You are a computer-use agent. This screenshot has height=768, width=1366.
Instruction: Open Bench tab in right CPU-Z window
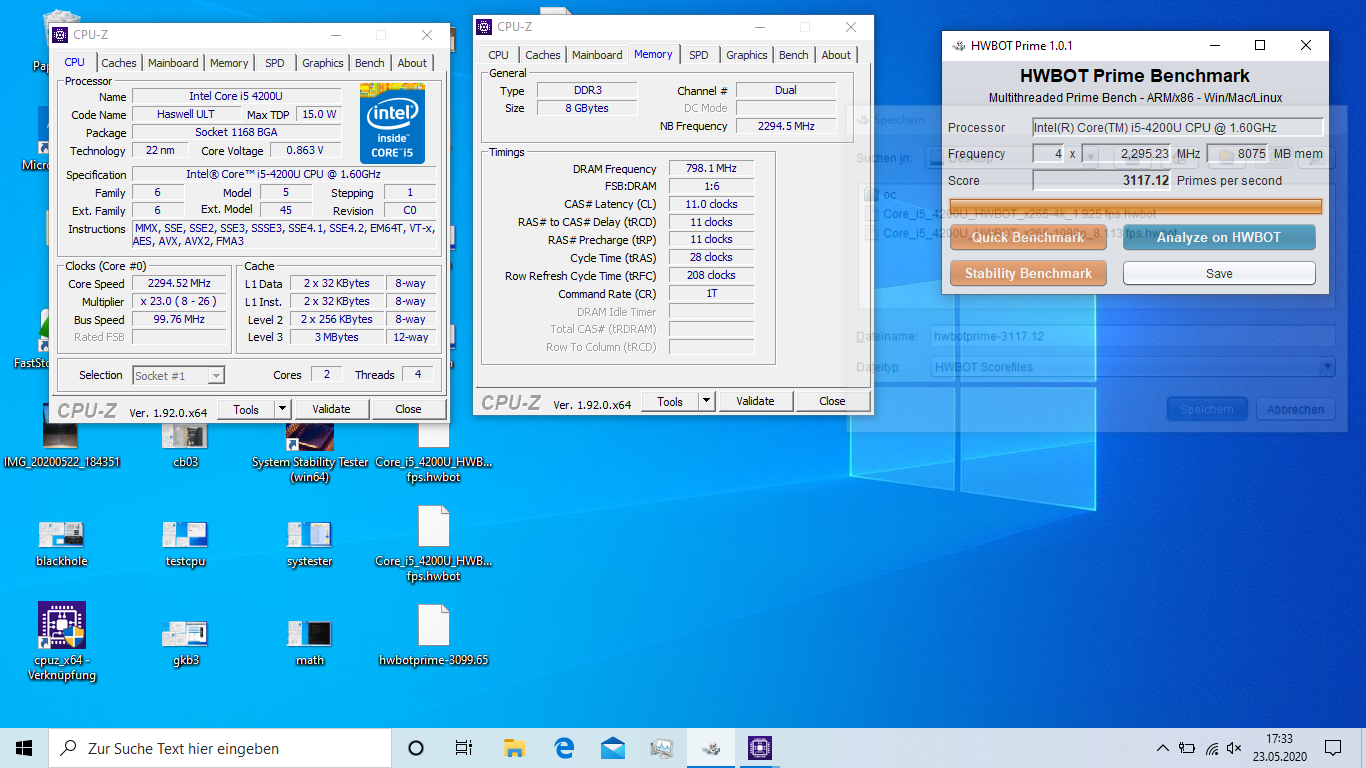[x=794, y=55]
